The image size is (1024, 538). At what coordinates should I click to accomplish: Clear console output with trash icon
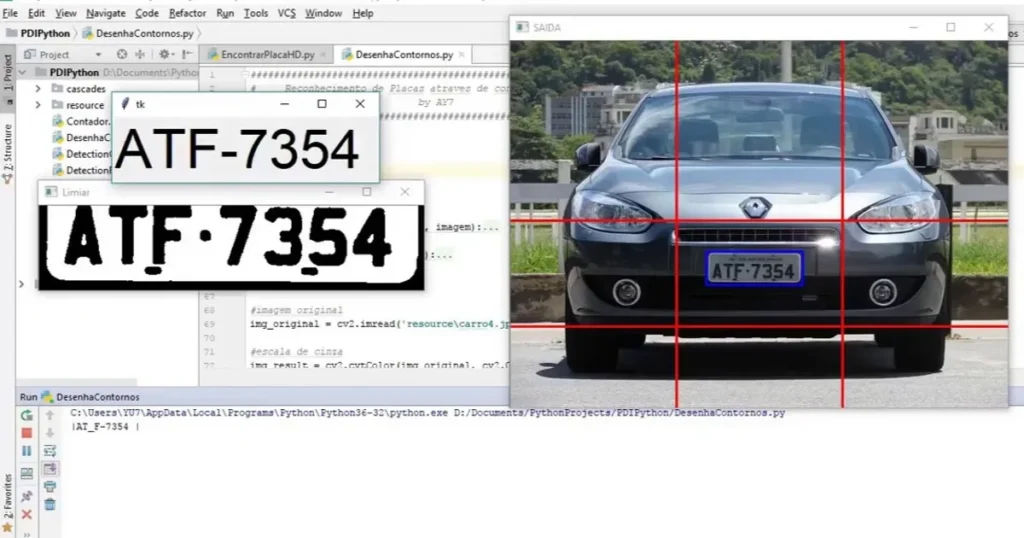tap(49, 505)
